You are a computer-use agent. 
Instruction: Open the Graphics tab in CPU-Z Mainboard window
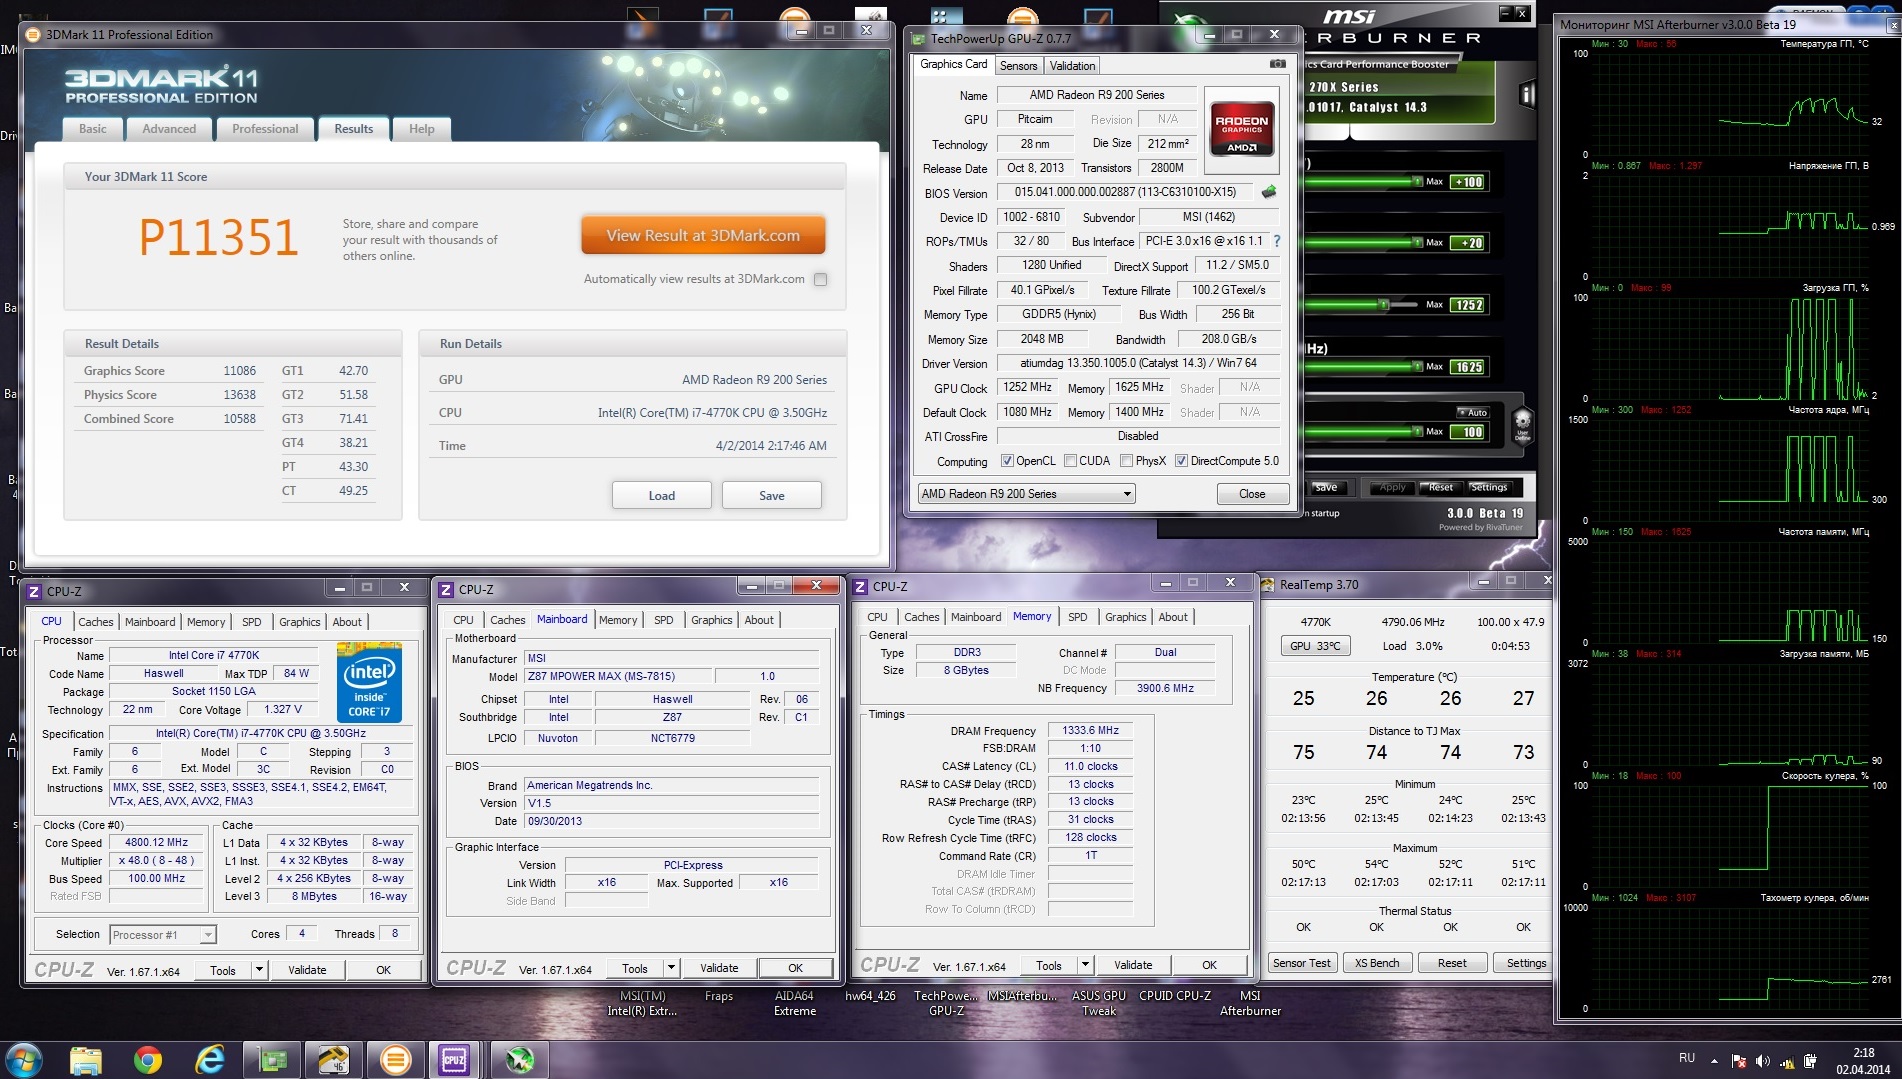(711, 620)
